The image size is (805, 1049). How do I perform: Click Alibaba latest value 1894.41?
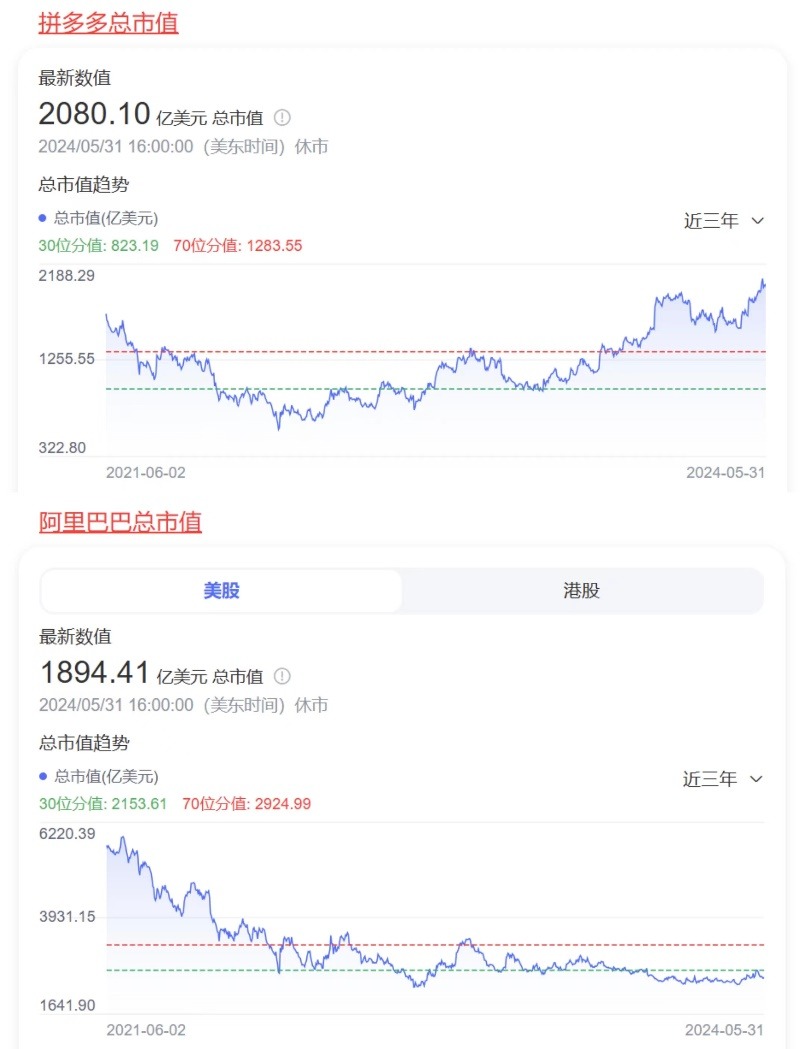[94, 671]
